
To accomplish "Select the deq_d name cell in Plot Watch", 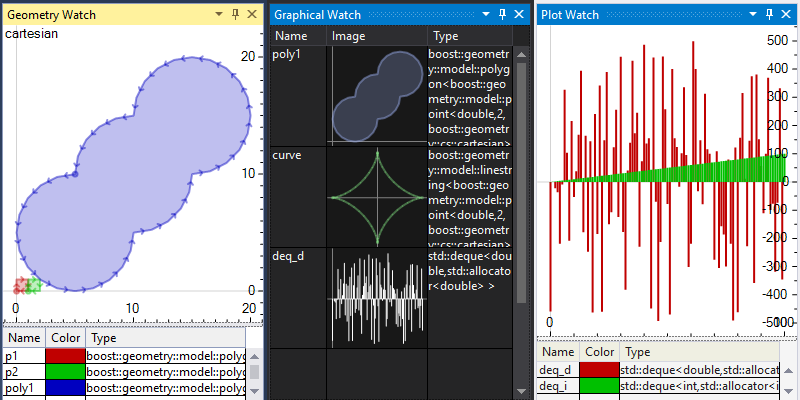I will (558, 369).
